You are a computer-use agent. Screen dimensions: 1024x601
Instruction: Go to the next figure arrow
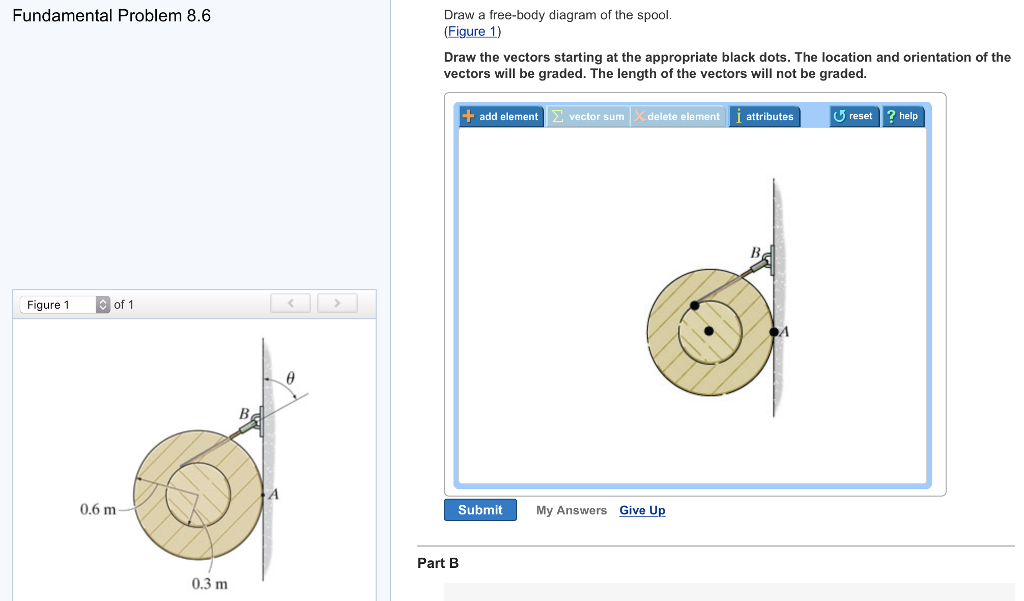pos(337,303)
